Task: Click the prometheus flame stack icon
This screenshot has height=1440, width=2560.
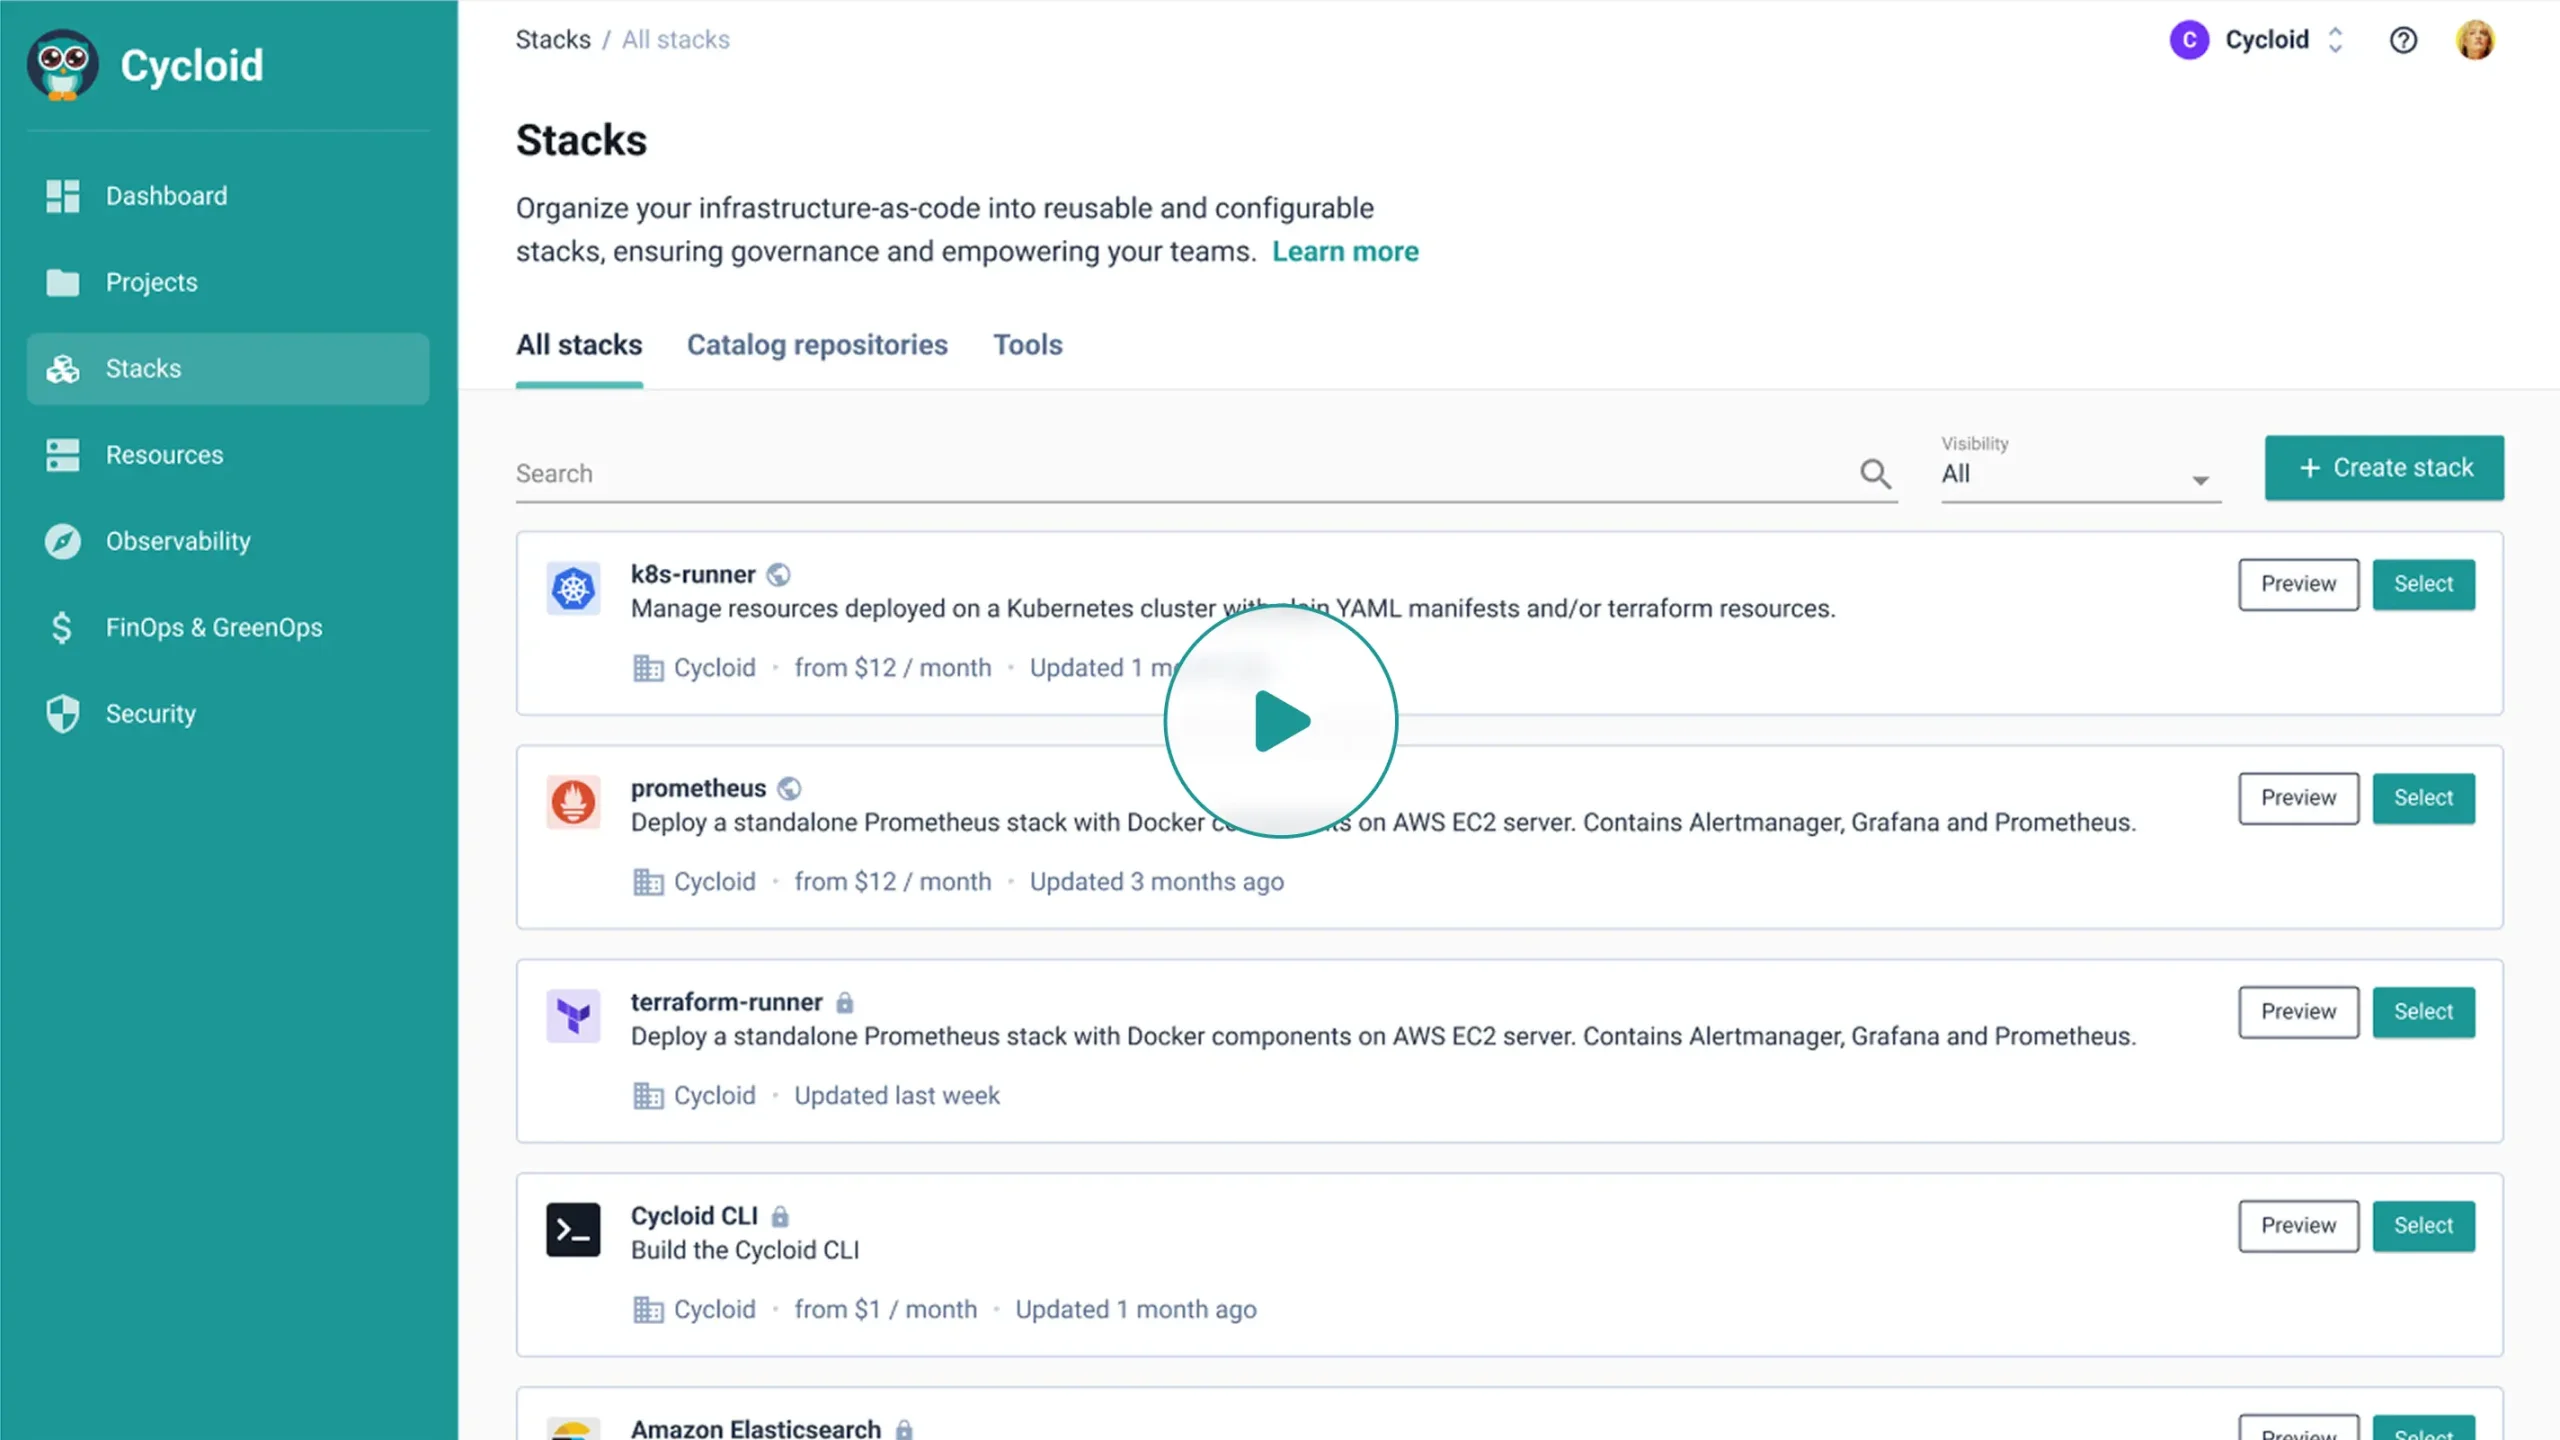Action: click(573, 802)
